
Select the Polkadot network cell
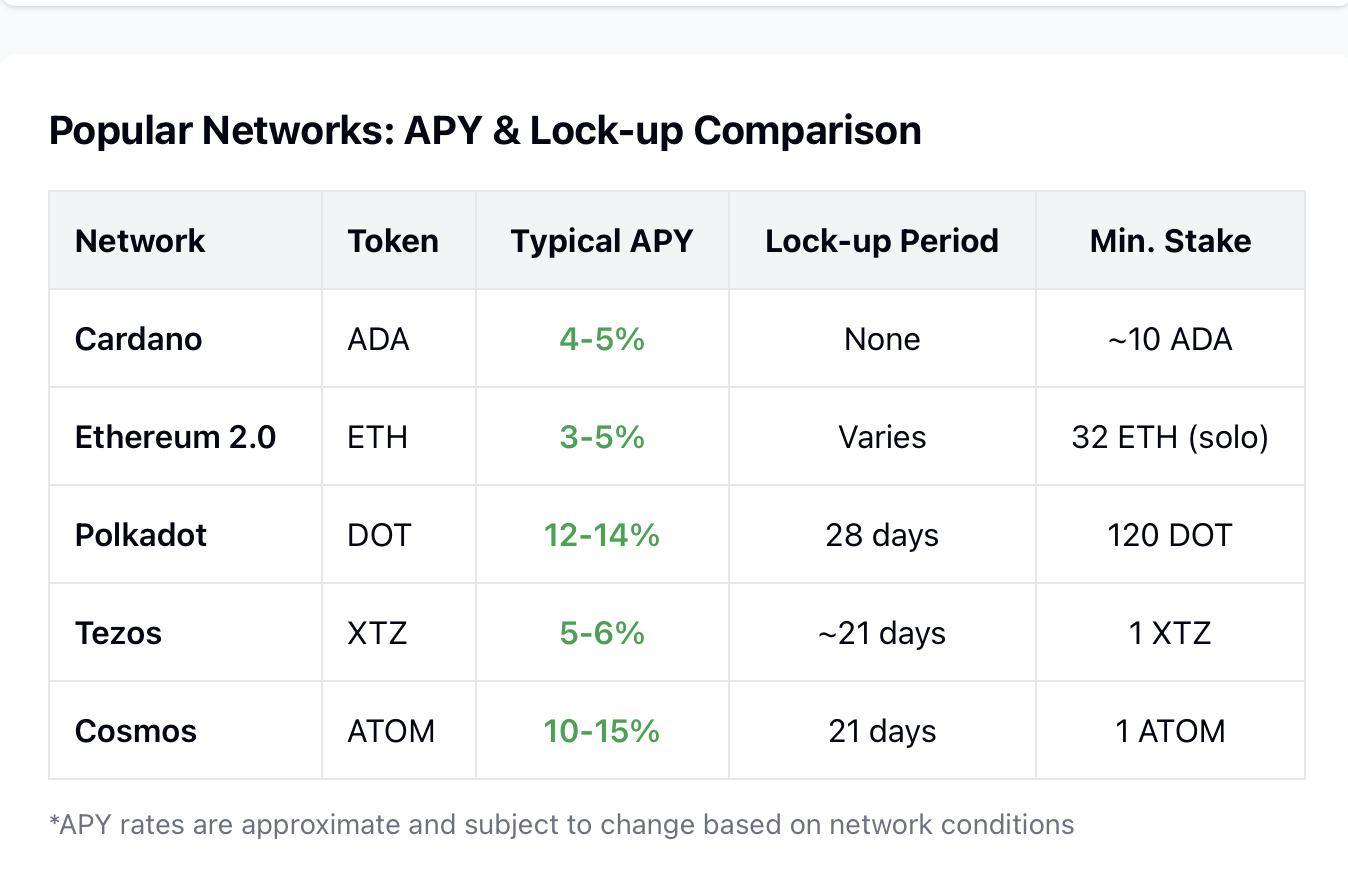coord(141,535)
